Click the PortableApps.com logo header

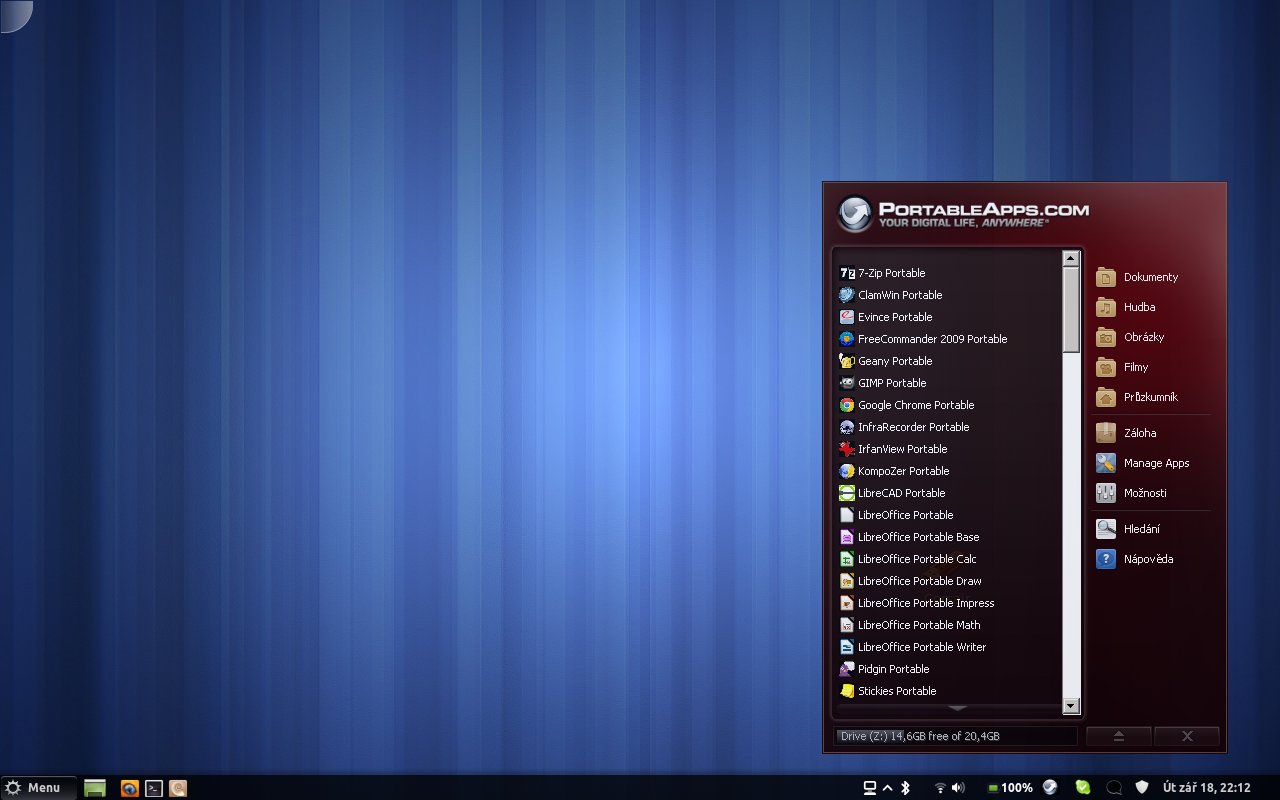tap(963, 213)
